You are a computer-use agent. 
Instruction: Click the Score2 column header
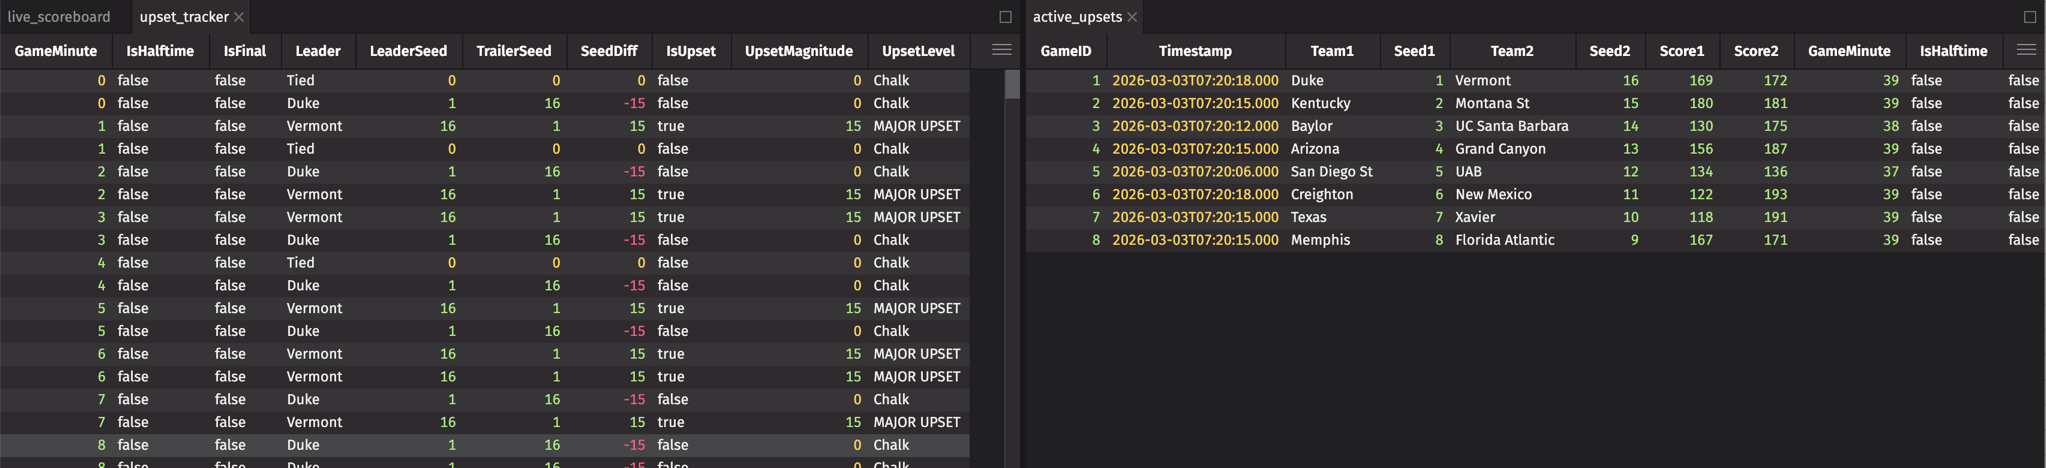[1756, 51]
